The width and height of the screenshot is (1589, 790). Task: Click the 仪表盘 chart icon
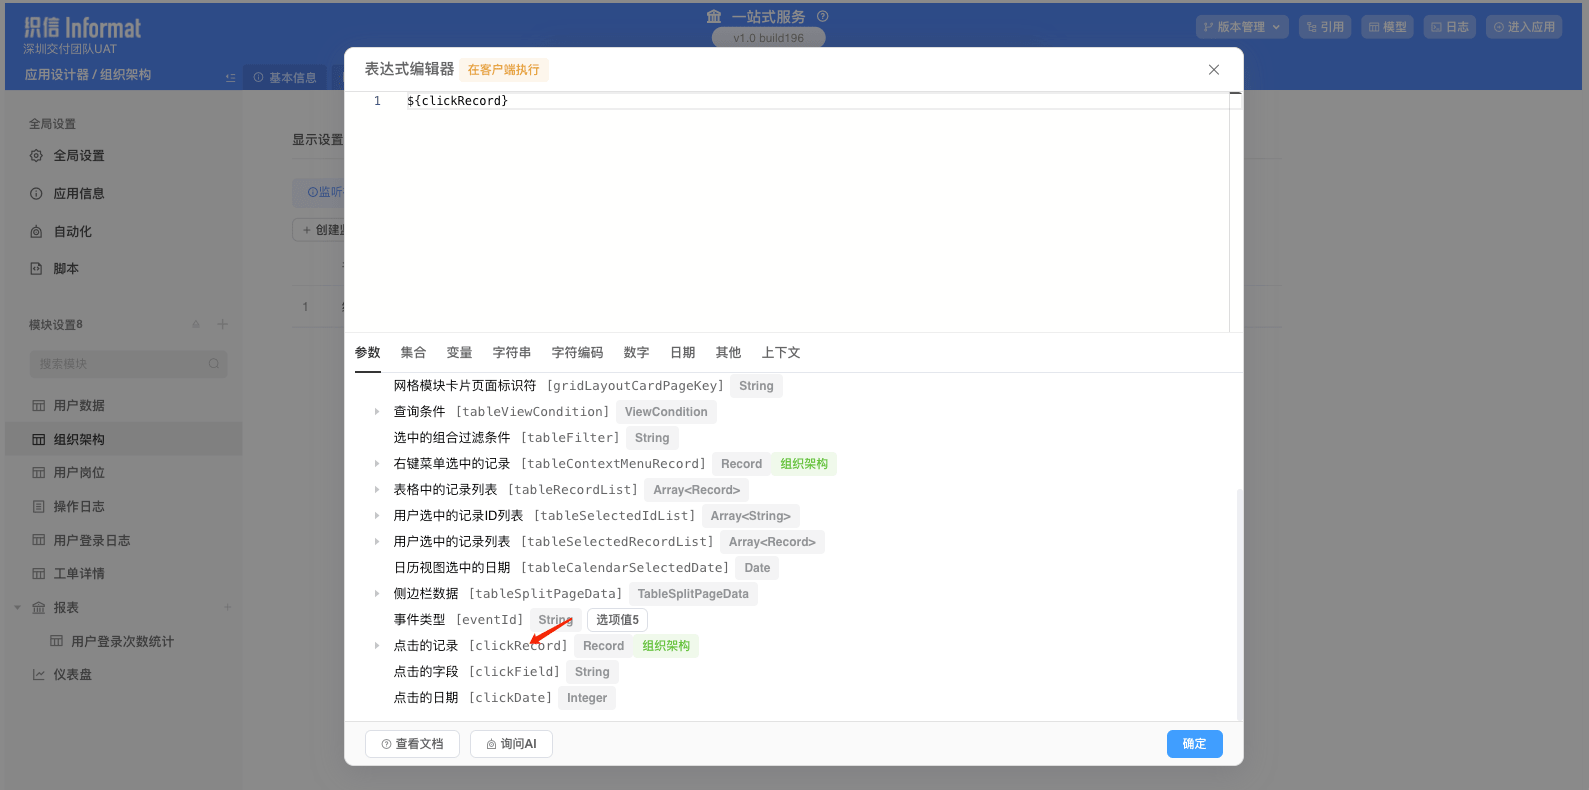[39, 675]
